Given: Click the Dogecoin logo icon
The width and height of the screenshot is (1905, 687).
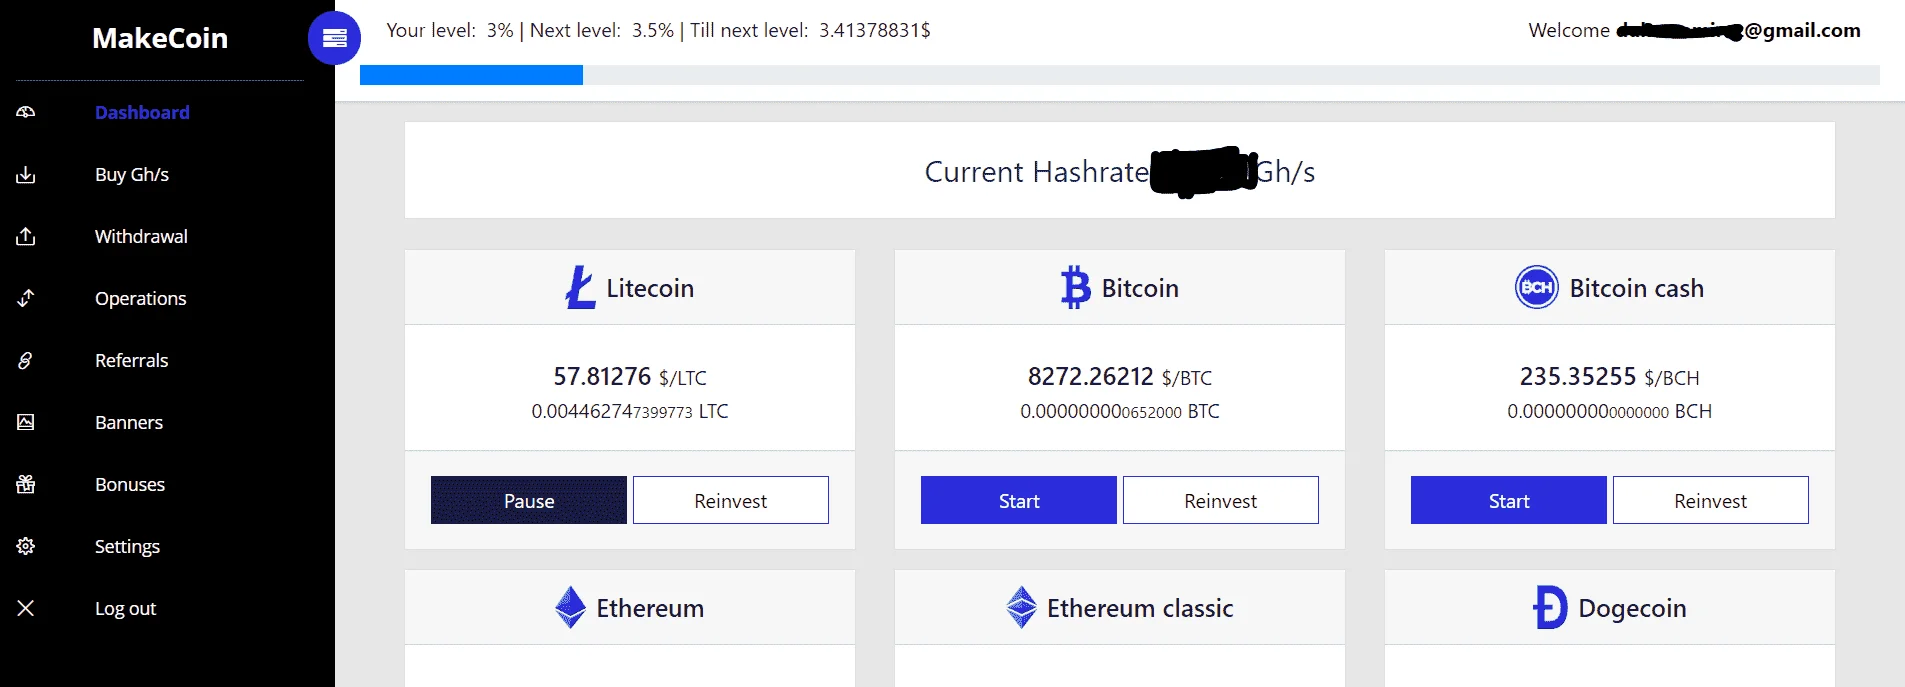Looking at the screenshot, I should pyautogui.click(x=1550, y=607).
